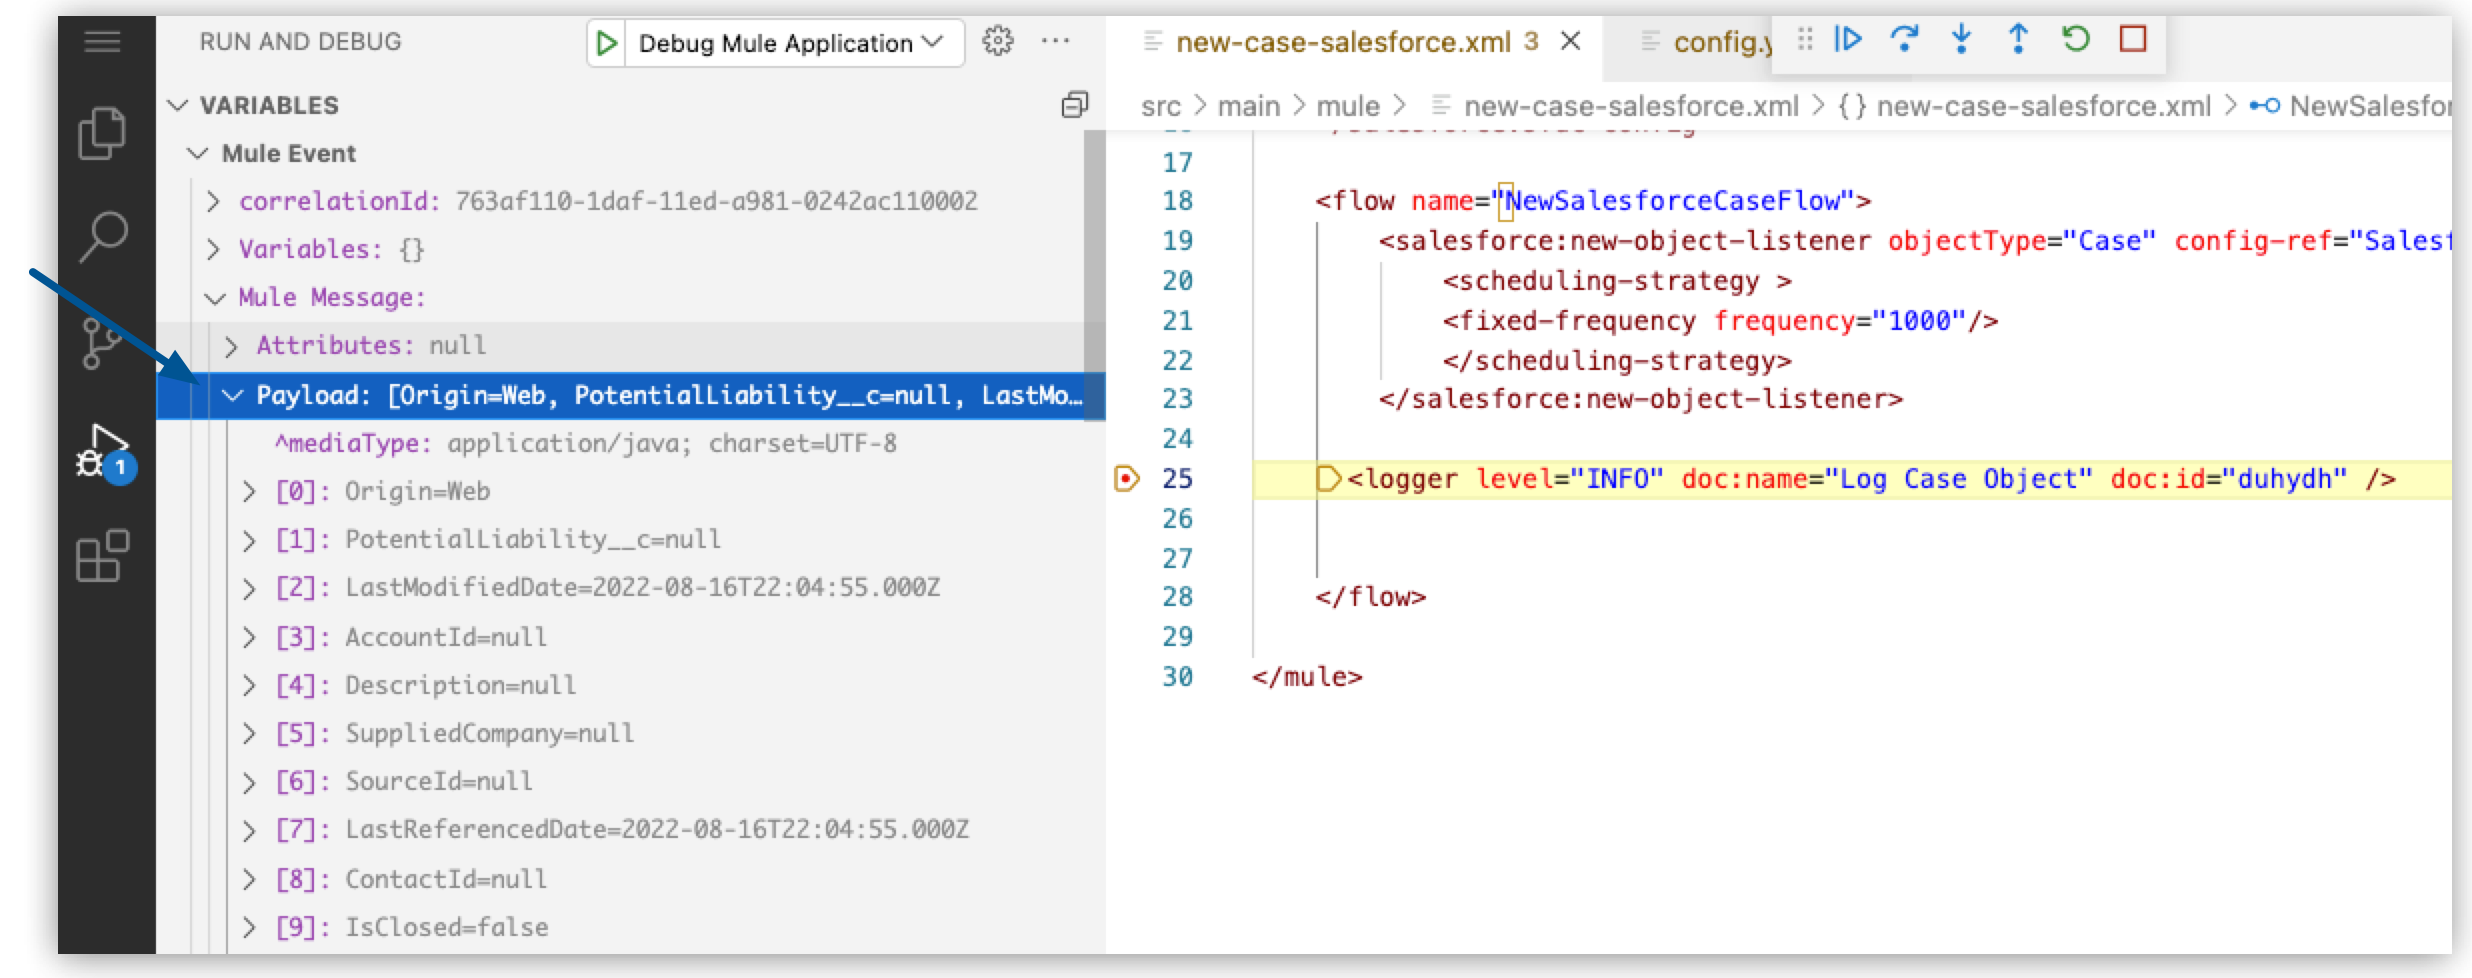2472x978 pixels.
Task: Step out of the current flow
Action: [x=2018, y=40]
